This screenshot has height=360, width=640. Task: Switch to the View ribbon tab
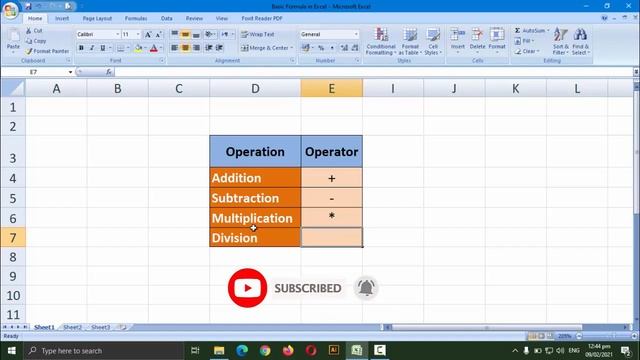click(x=222, y=18)
